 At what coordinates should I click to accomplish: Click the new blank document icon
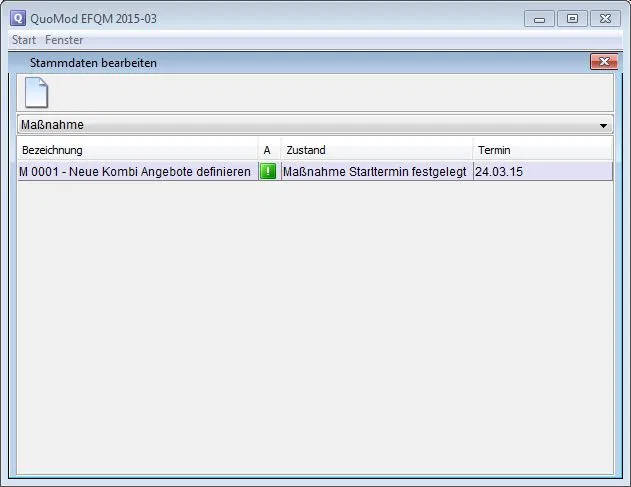point(36,92)
